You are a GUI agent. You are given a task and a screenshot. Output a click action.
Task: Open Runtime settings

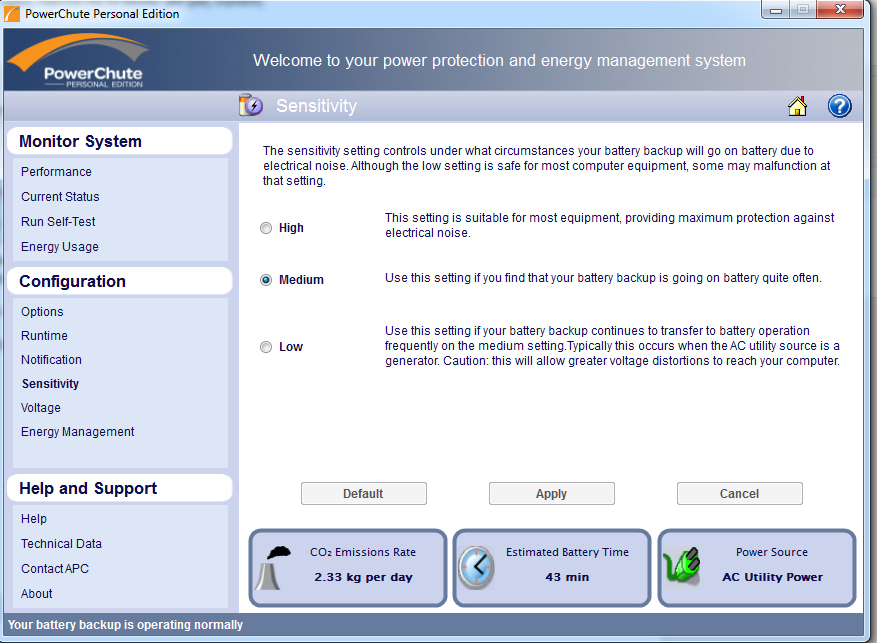click(x=44, y=336)
